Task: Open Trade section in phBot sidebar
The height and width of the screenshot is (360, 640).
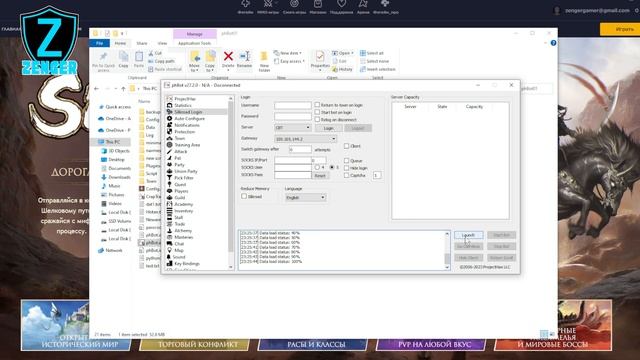Action: pos(180,224)
